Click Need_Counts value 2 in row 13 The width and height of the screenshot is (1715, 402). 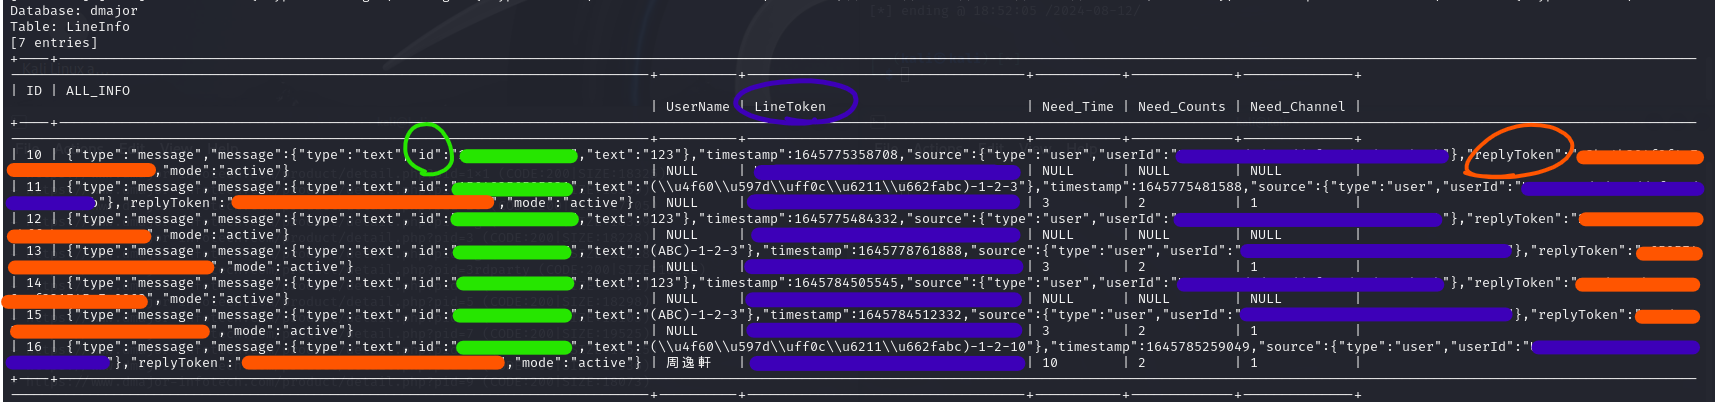click(x=1142, y=267)
